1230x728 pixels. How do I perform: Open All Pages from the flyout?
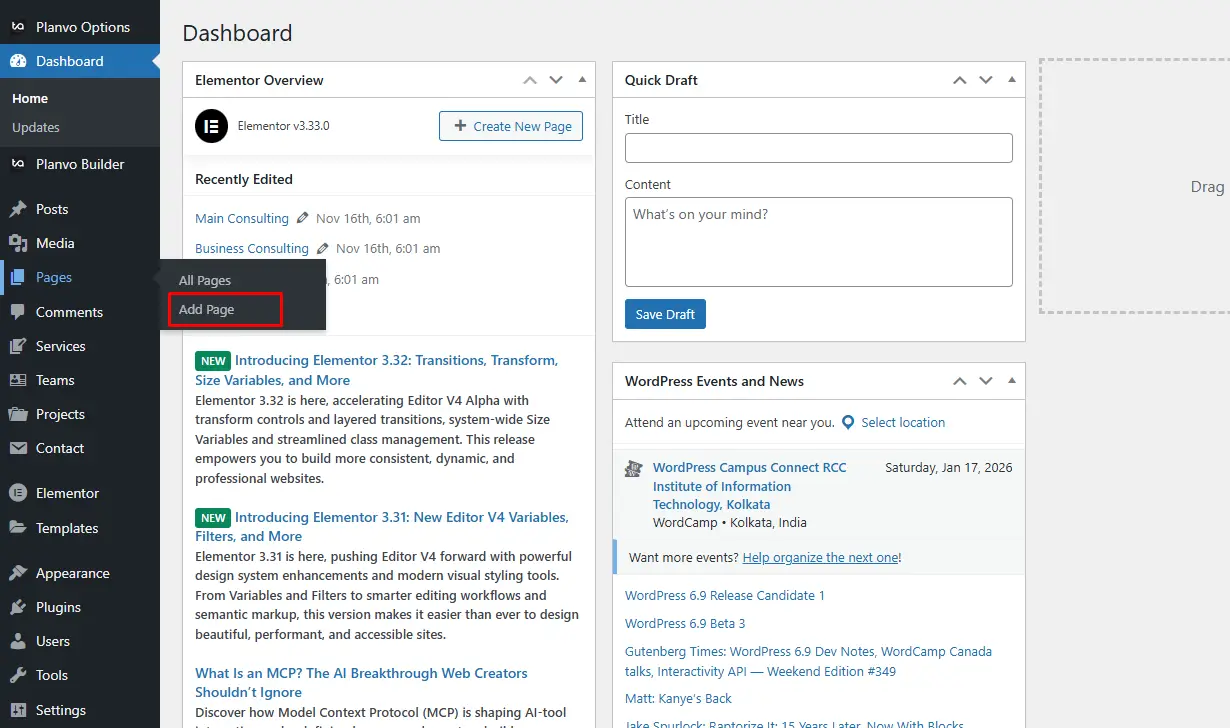(205, 280)
